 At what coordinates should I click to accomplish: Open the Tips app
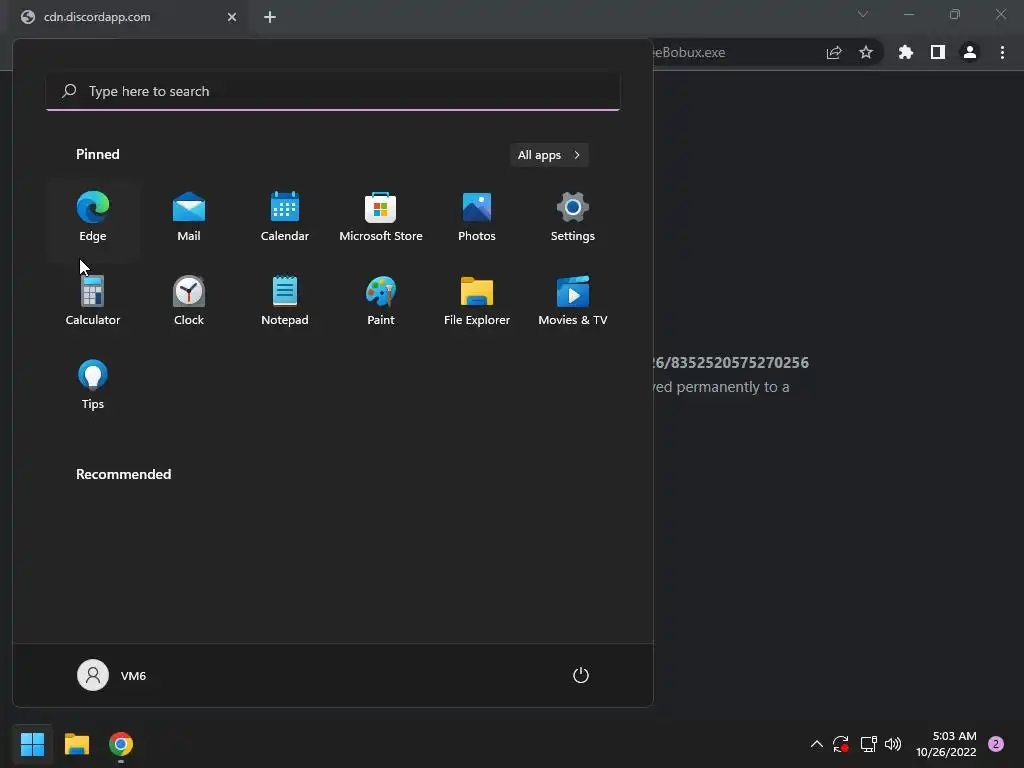(93, 385)
